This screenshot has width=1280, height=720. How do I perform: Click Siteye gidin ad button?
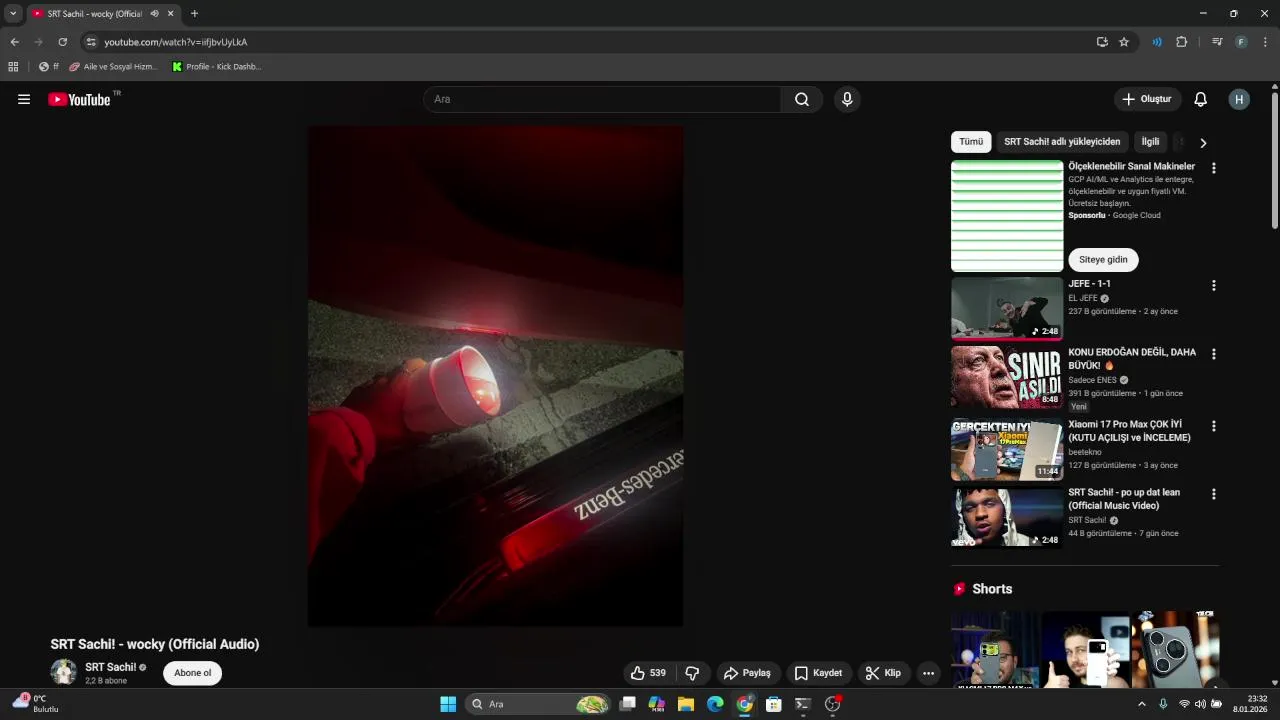point(1103,260)
